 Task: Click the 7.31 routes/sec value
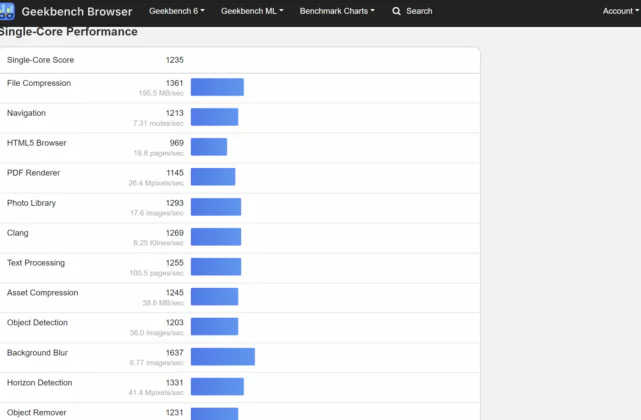tap(158, 123)
